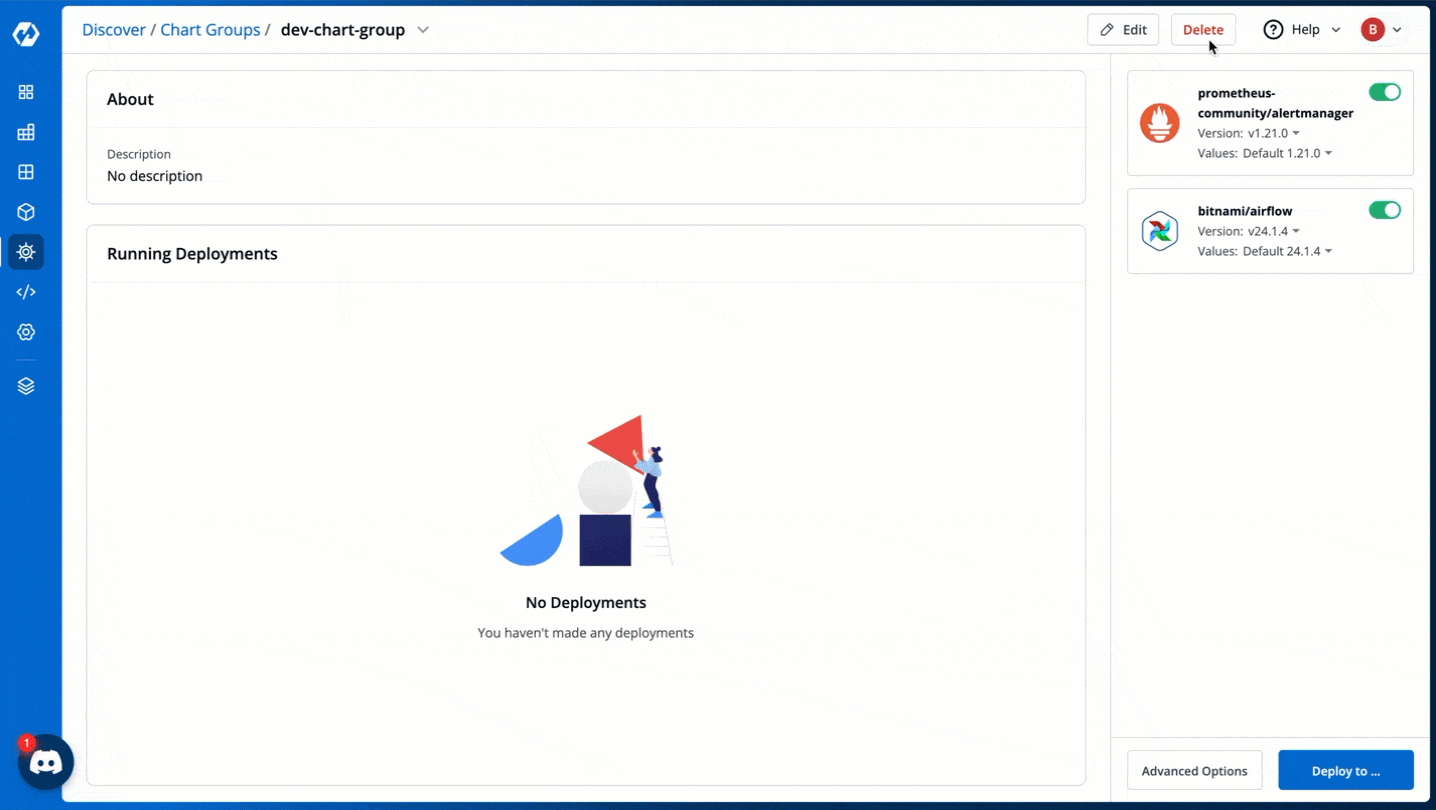Click the bitnami/airflow chart logo
1436x810 pixels.
[1159, 231]
